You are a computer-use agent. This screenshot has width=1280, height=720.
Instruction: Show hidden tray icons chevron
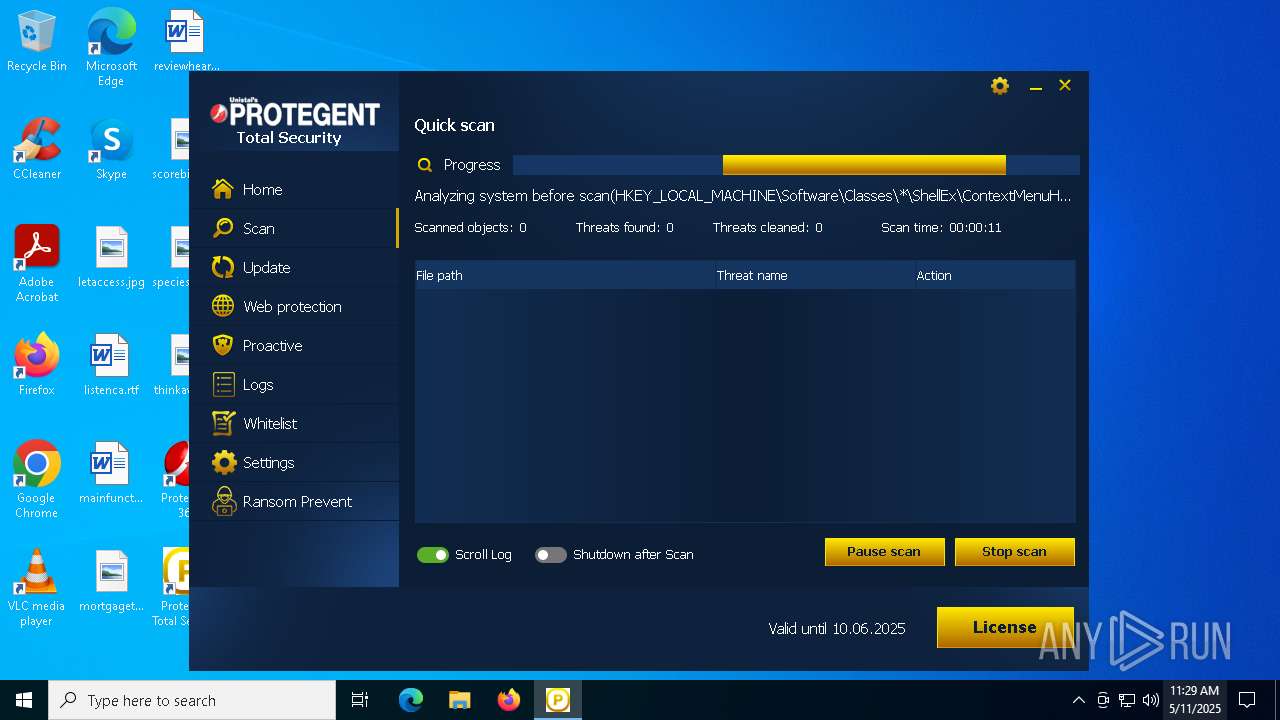coord(1078,700)
